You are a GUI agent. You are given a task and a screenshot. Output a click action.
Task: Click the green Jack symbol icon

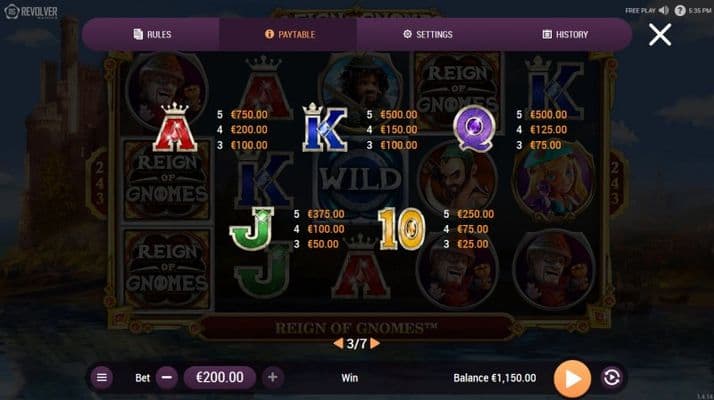coord(252,228)
